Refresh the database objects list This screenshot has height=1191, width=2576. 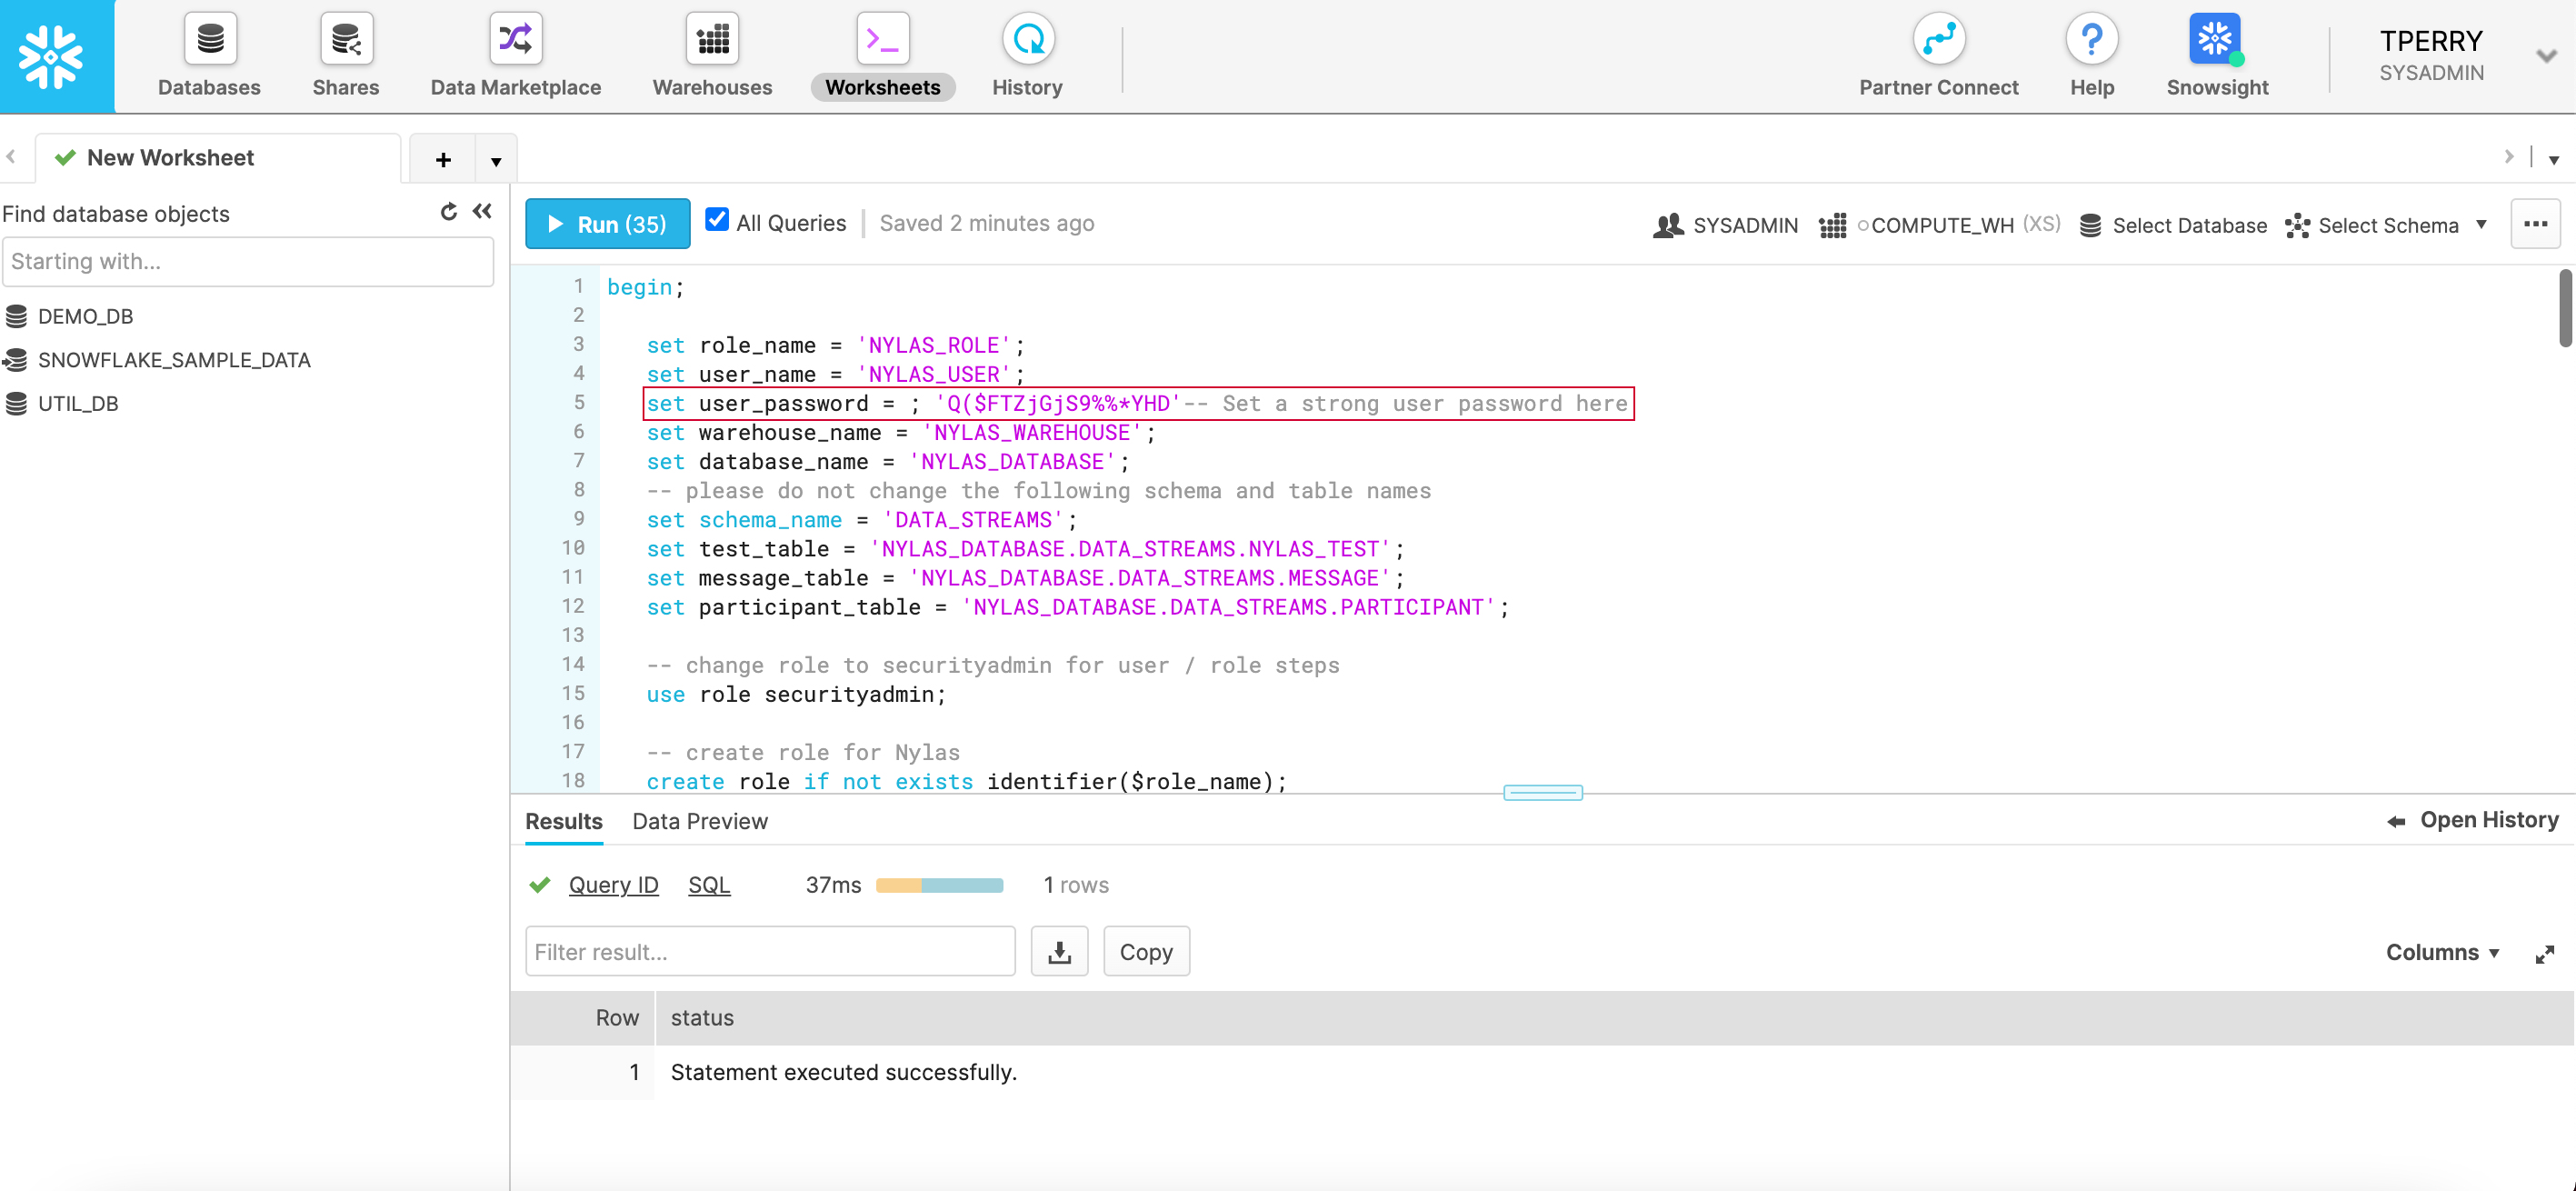[448, 212]
